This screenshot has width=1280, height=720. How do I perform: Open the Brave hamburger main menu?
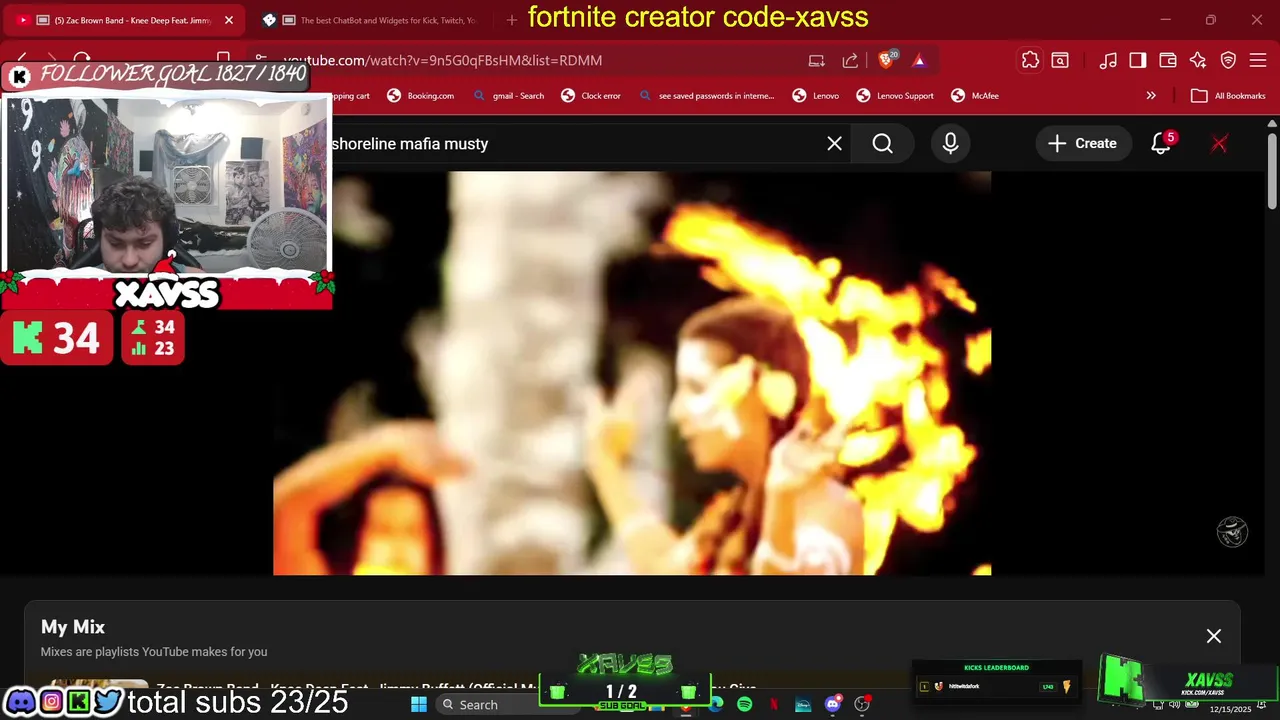click(1258, 60)
